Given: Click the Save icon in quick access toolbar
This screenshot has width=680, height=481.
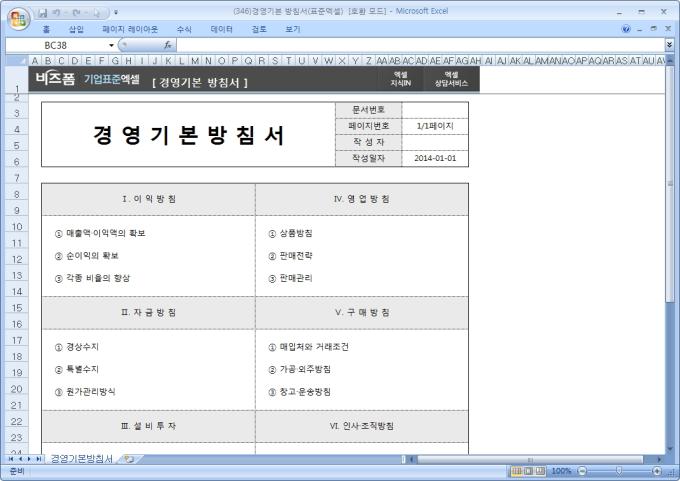Looking at the screenshot, I should (42, 11).
